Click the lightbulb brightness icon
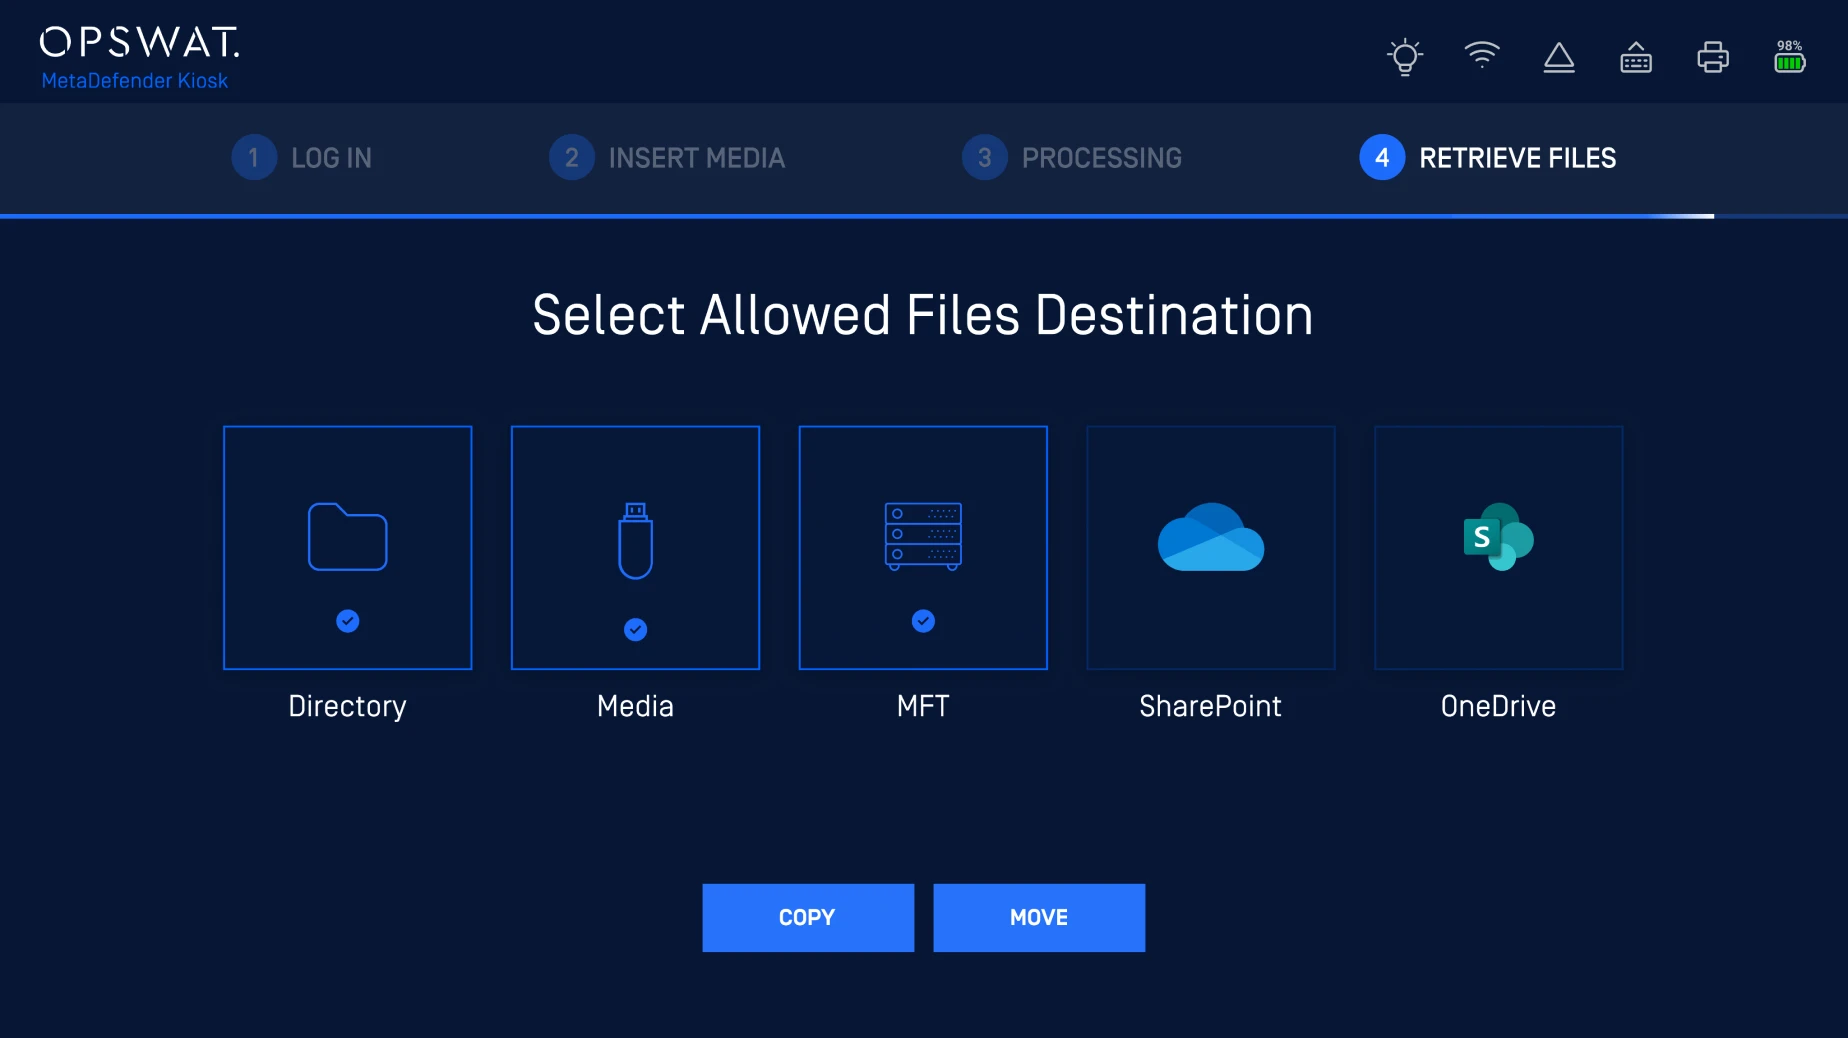The width and height of the screenshot is (1848, 1038). (x=1405, y=57)
